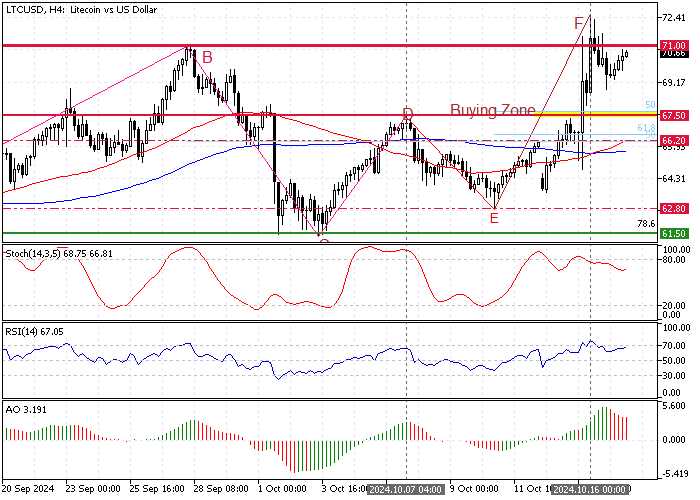Select the highlighted 2024.10.16 00:00 time marker
This screenshot has width=700, height=500.
590,490
